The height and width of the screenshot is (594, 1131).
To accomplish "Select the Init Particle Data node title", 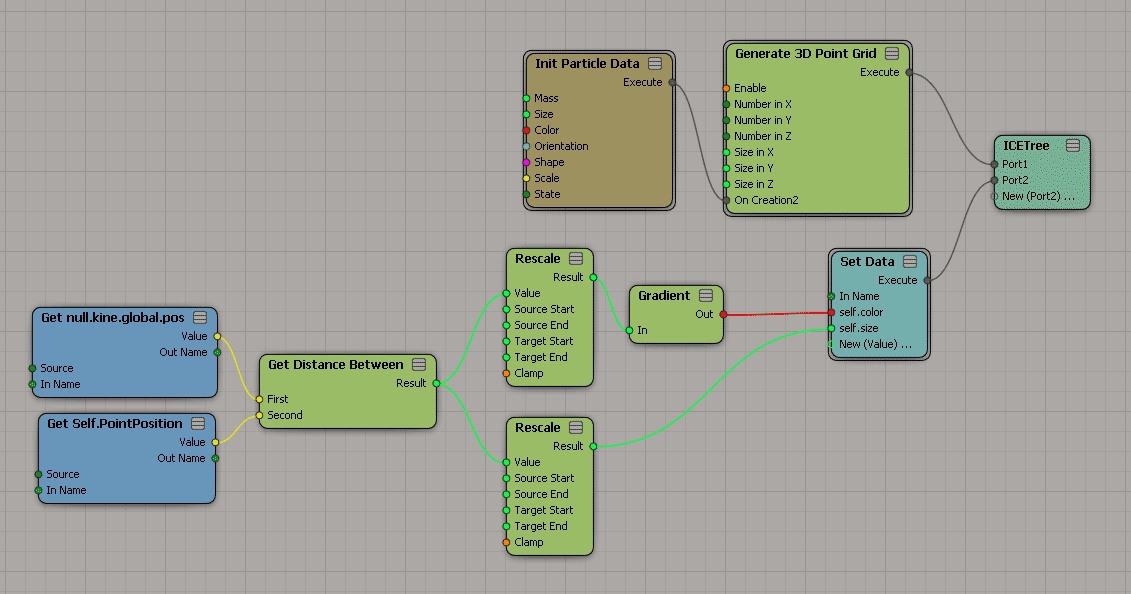I will [587, 63].
